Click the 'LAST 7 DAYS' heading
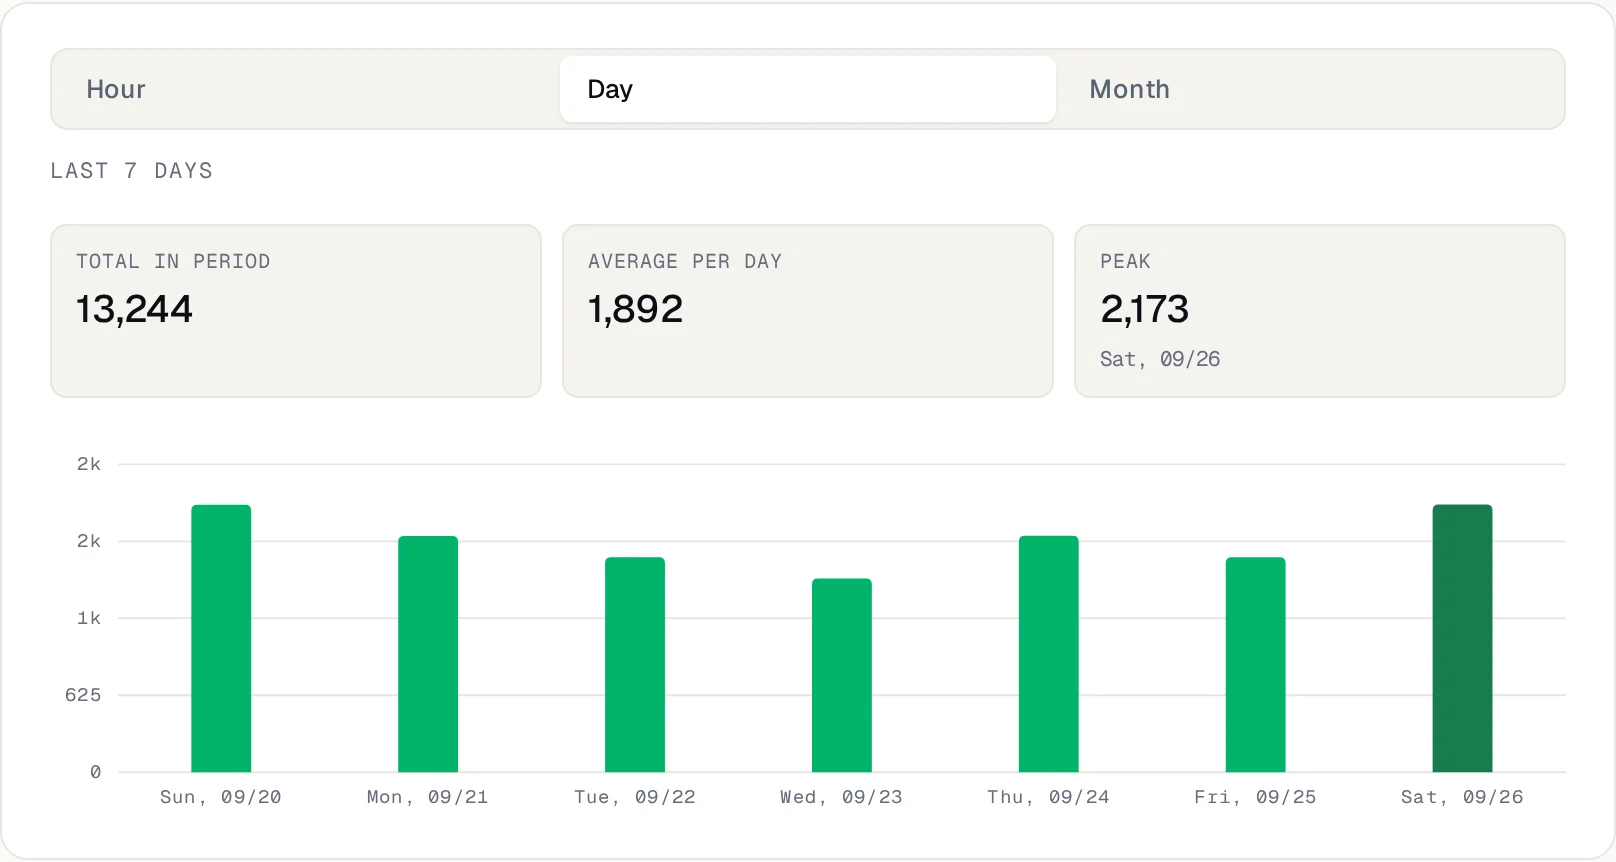The image size is (1616, 862). click(x=131, y=171)
